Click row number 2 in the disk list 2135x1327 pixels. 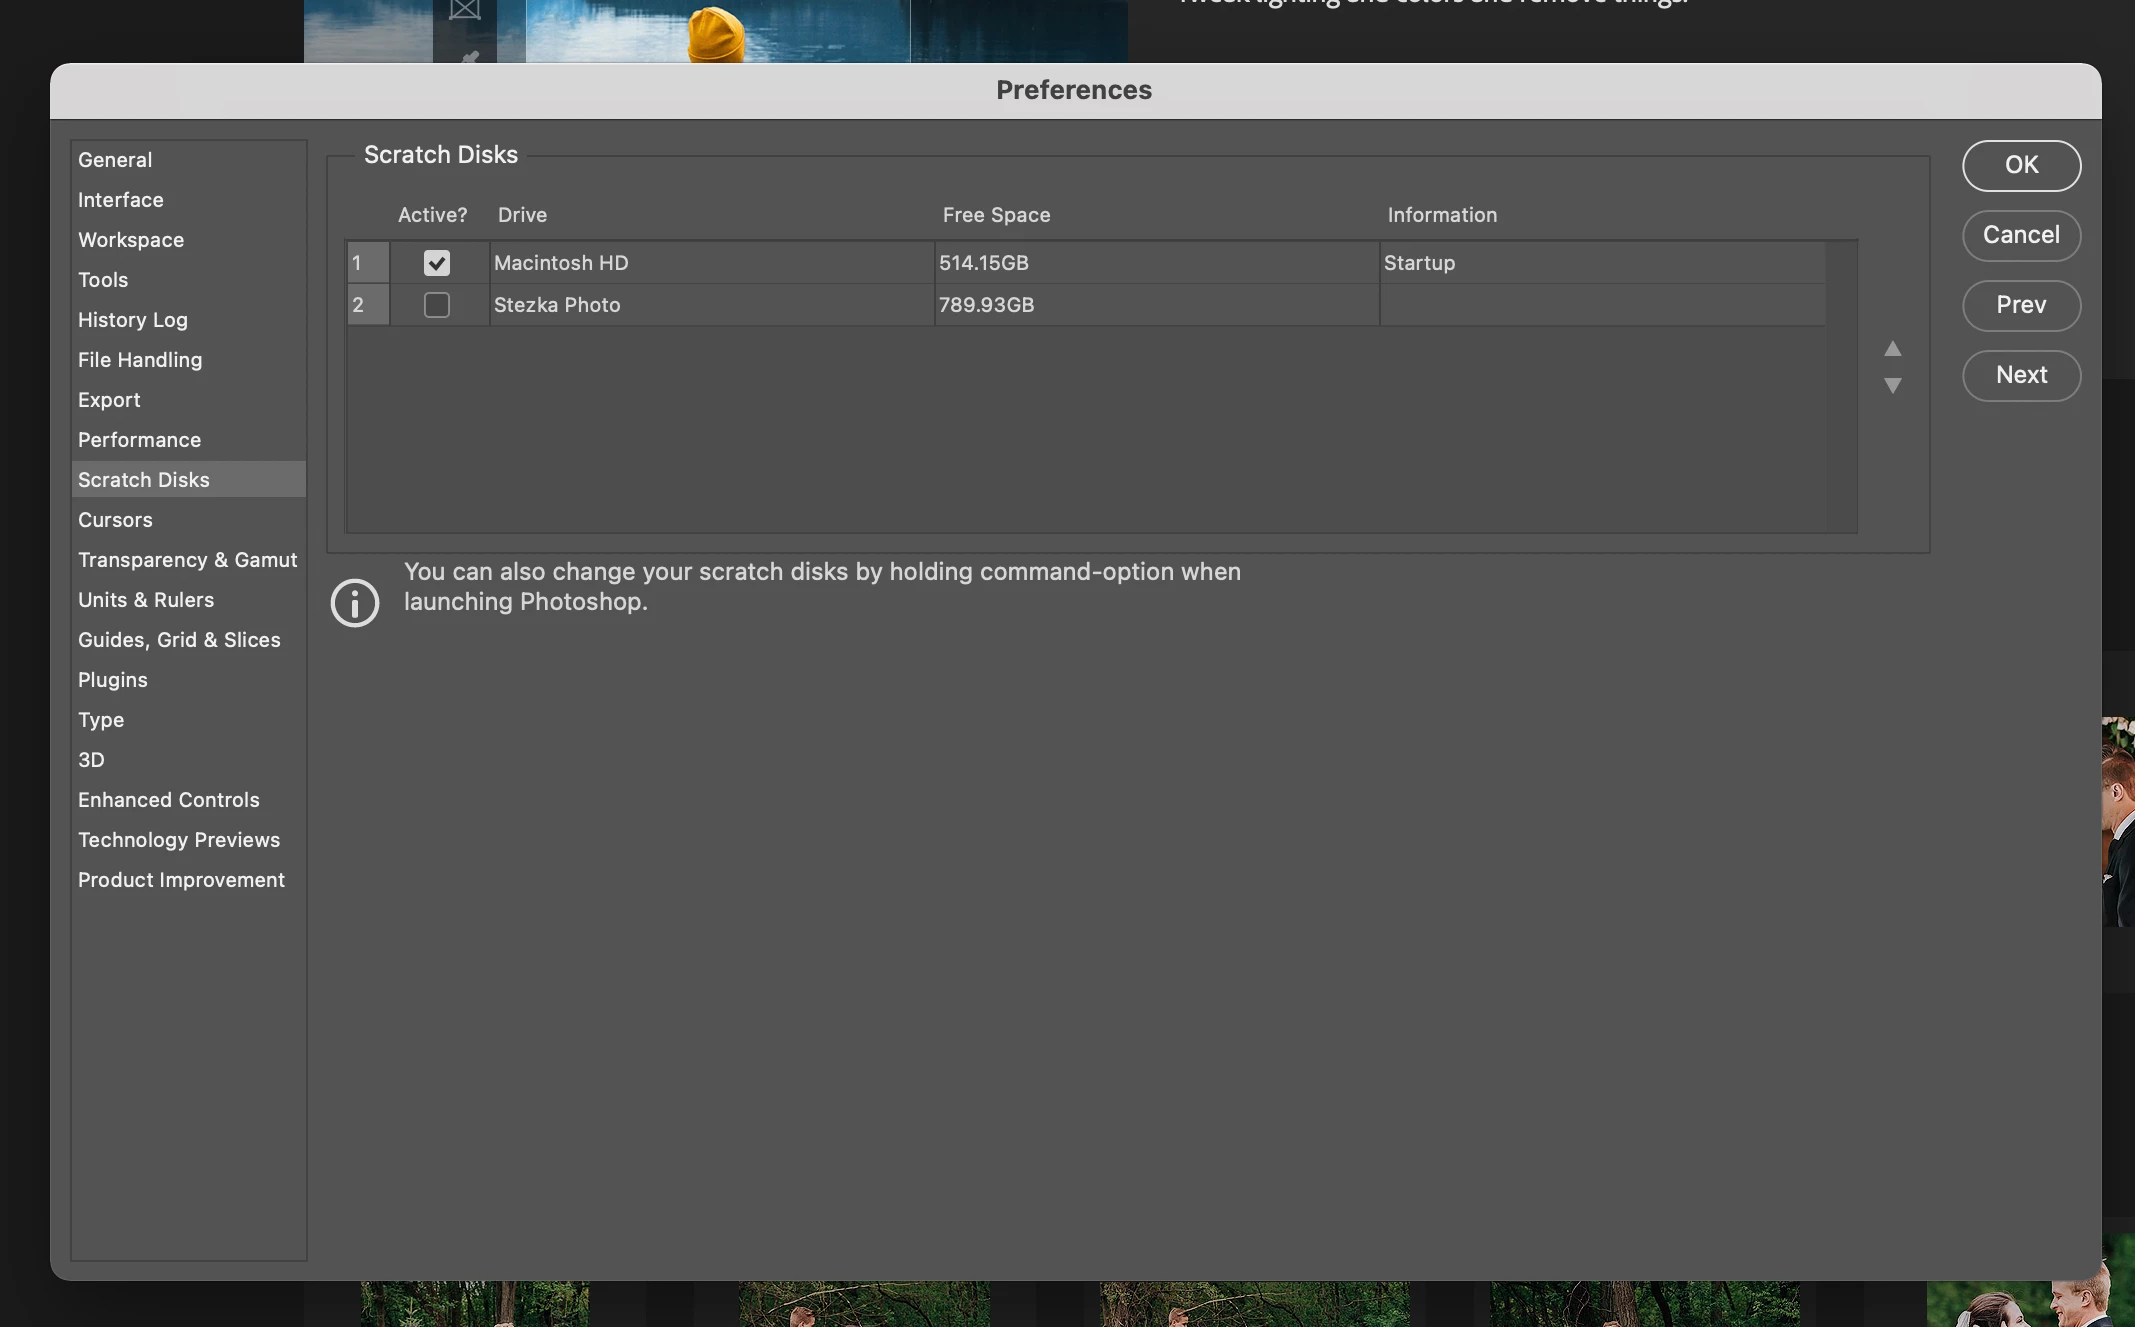pos(367,305)
